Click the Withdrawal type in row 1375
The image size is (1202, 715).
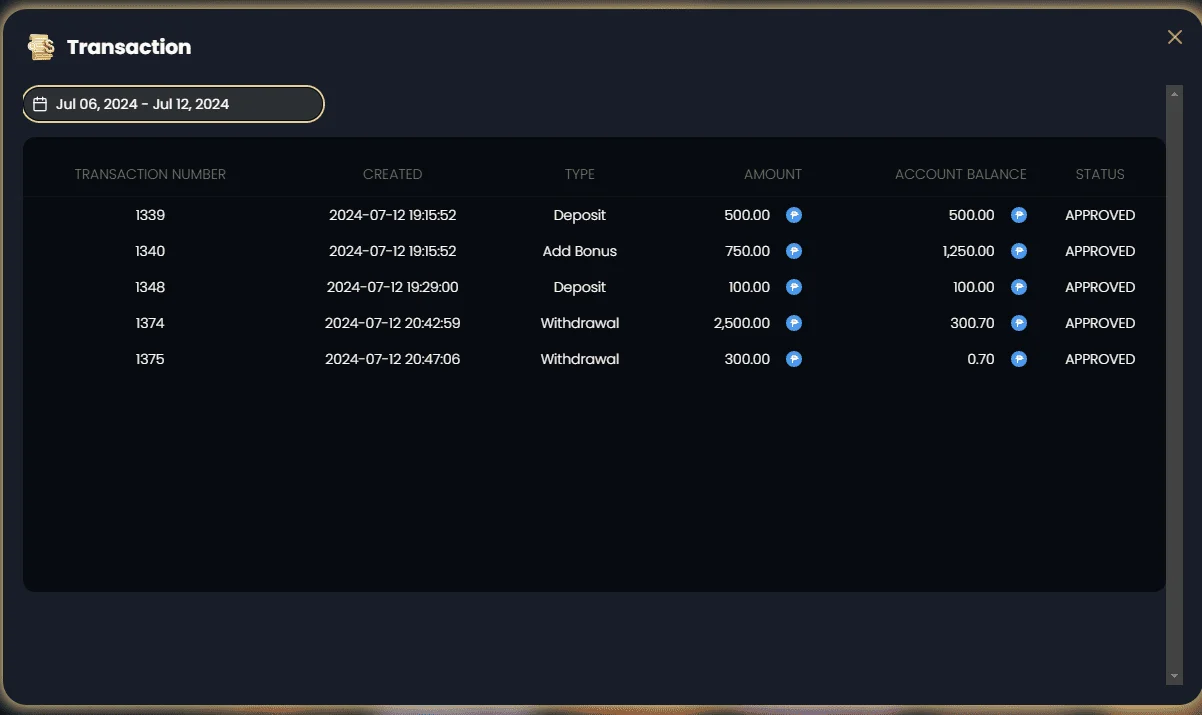click(x=580, y=359)
